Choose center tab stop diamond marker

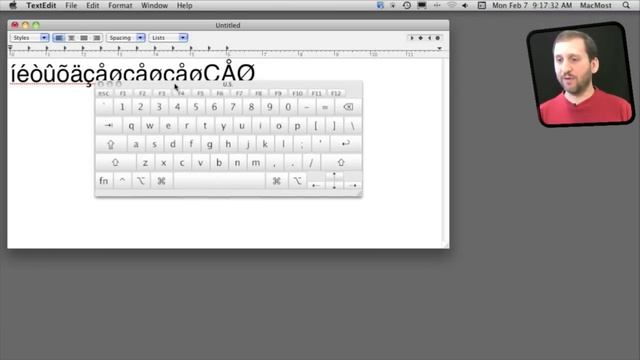(420, 38)
